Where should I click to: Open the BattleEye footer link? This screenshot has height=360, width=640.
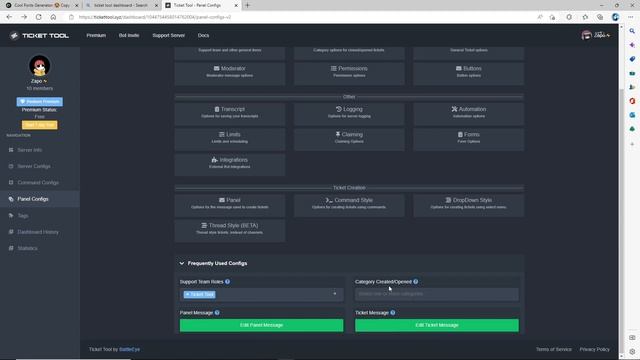click(129, 349)
